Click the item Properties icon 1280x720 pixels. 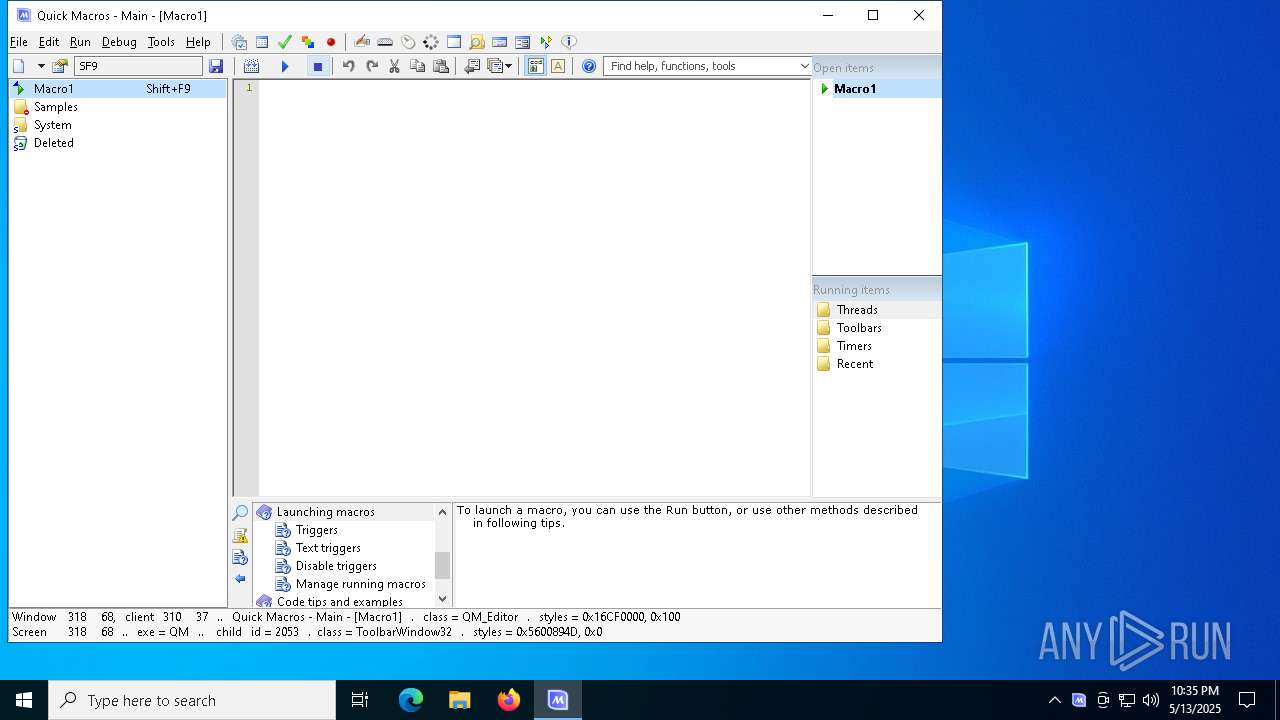[x=60, y=66]
